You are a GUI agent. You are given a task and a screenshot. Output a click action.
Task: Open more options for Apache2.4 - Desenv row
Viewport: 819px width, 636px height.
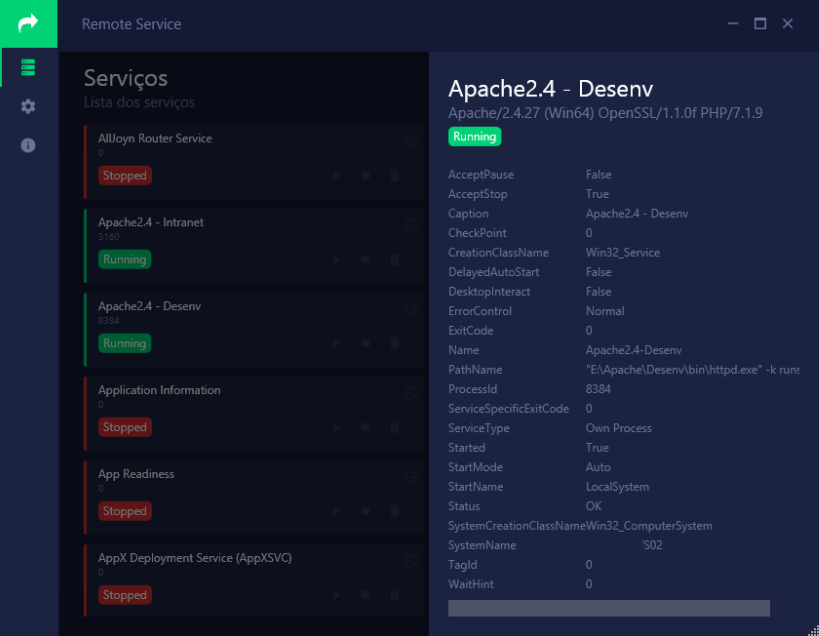(x=411, y=310)
